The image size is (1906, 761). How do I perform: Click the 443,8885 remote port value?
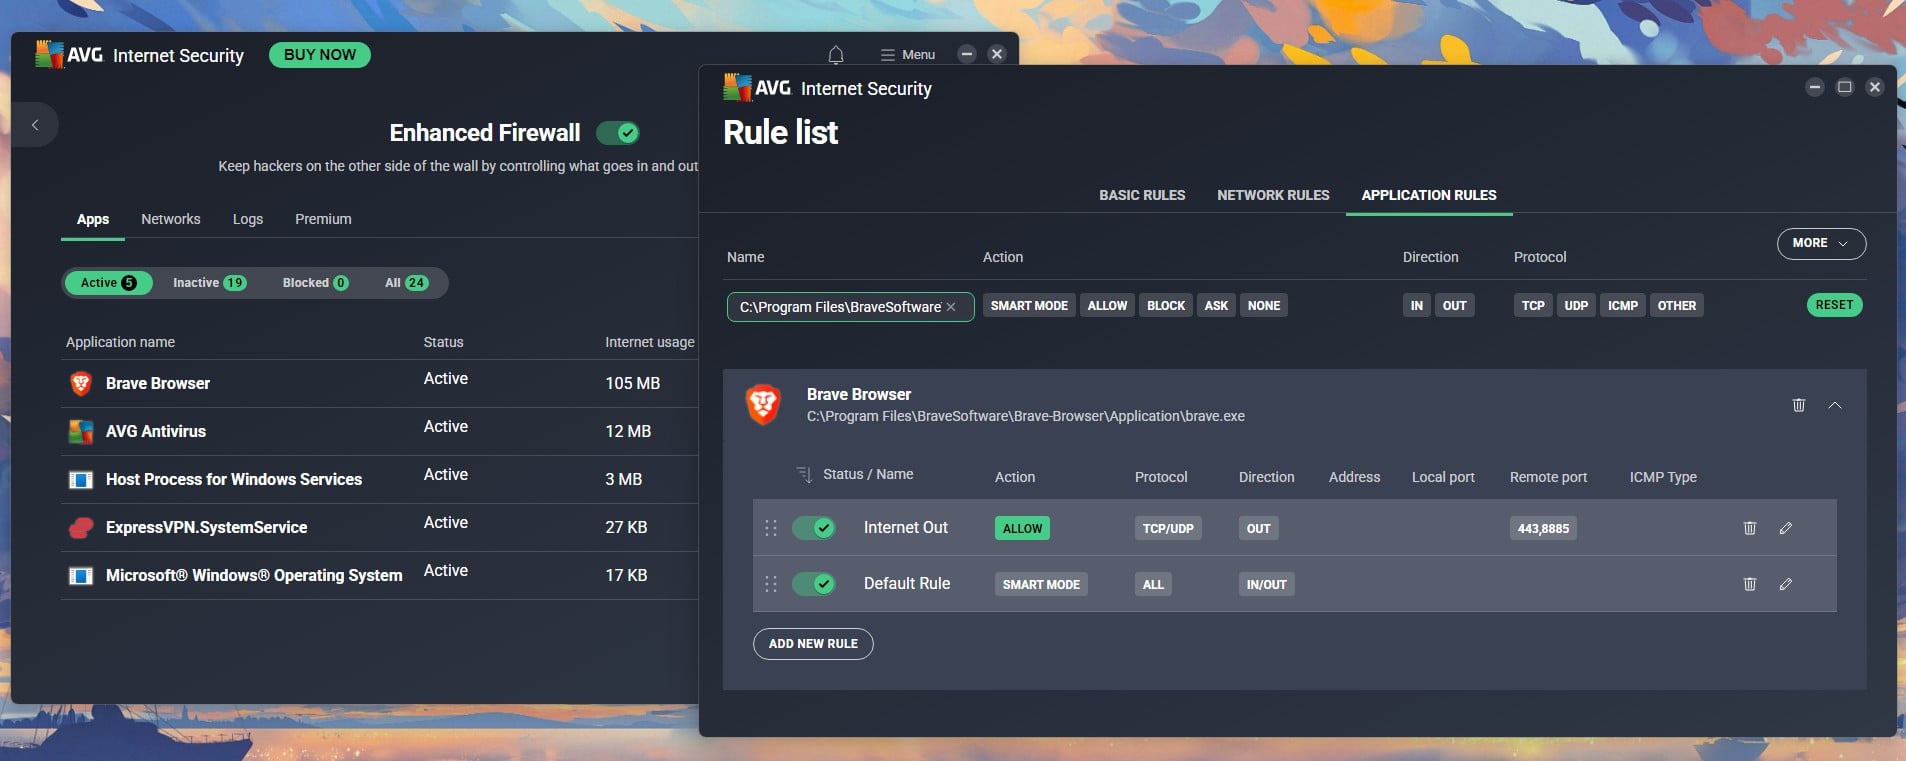(x=1543, y=528)
